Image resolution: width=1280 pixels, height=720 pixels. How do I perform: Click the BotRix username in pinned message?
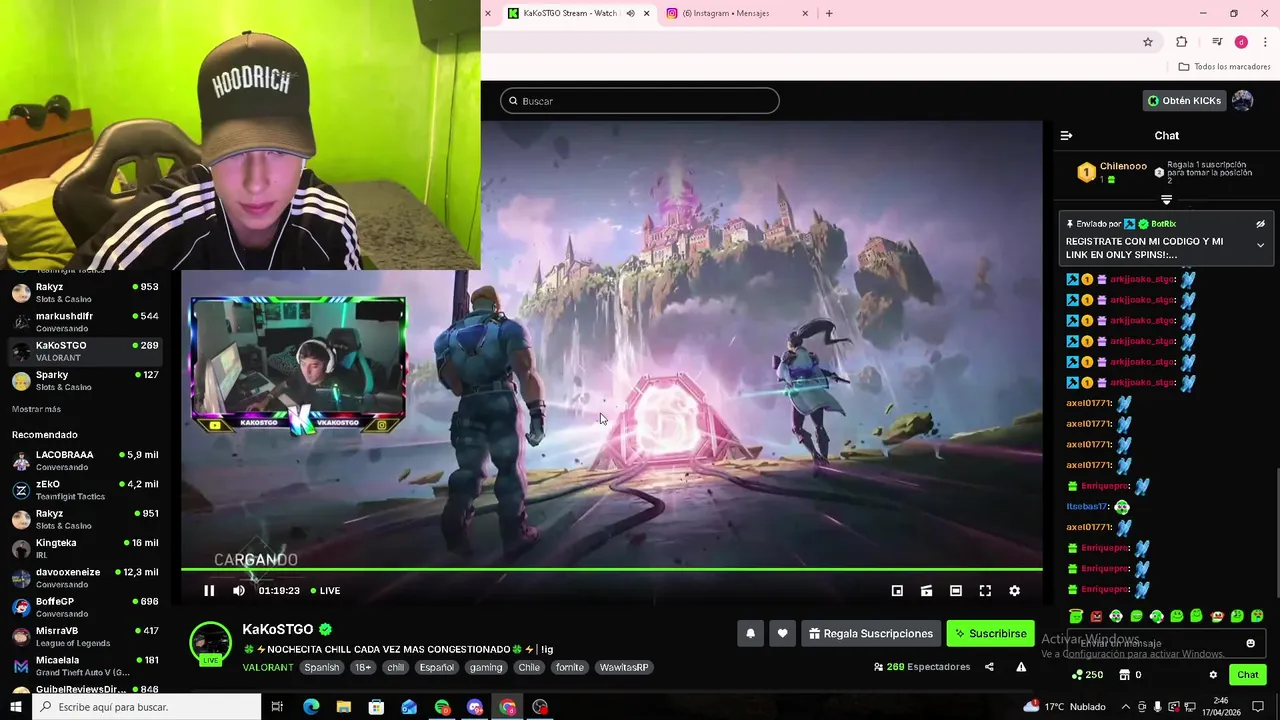[x=1163, y=224]
